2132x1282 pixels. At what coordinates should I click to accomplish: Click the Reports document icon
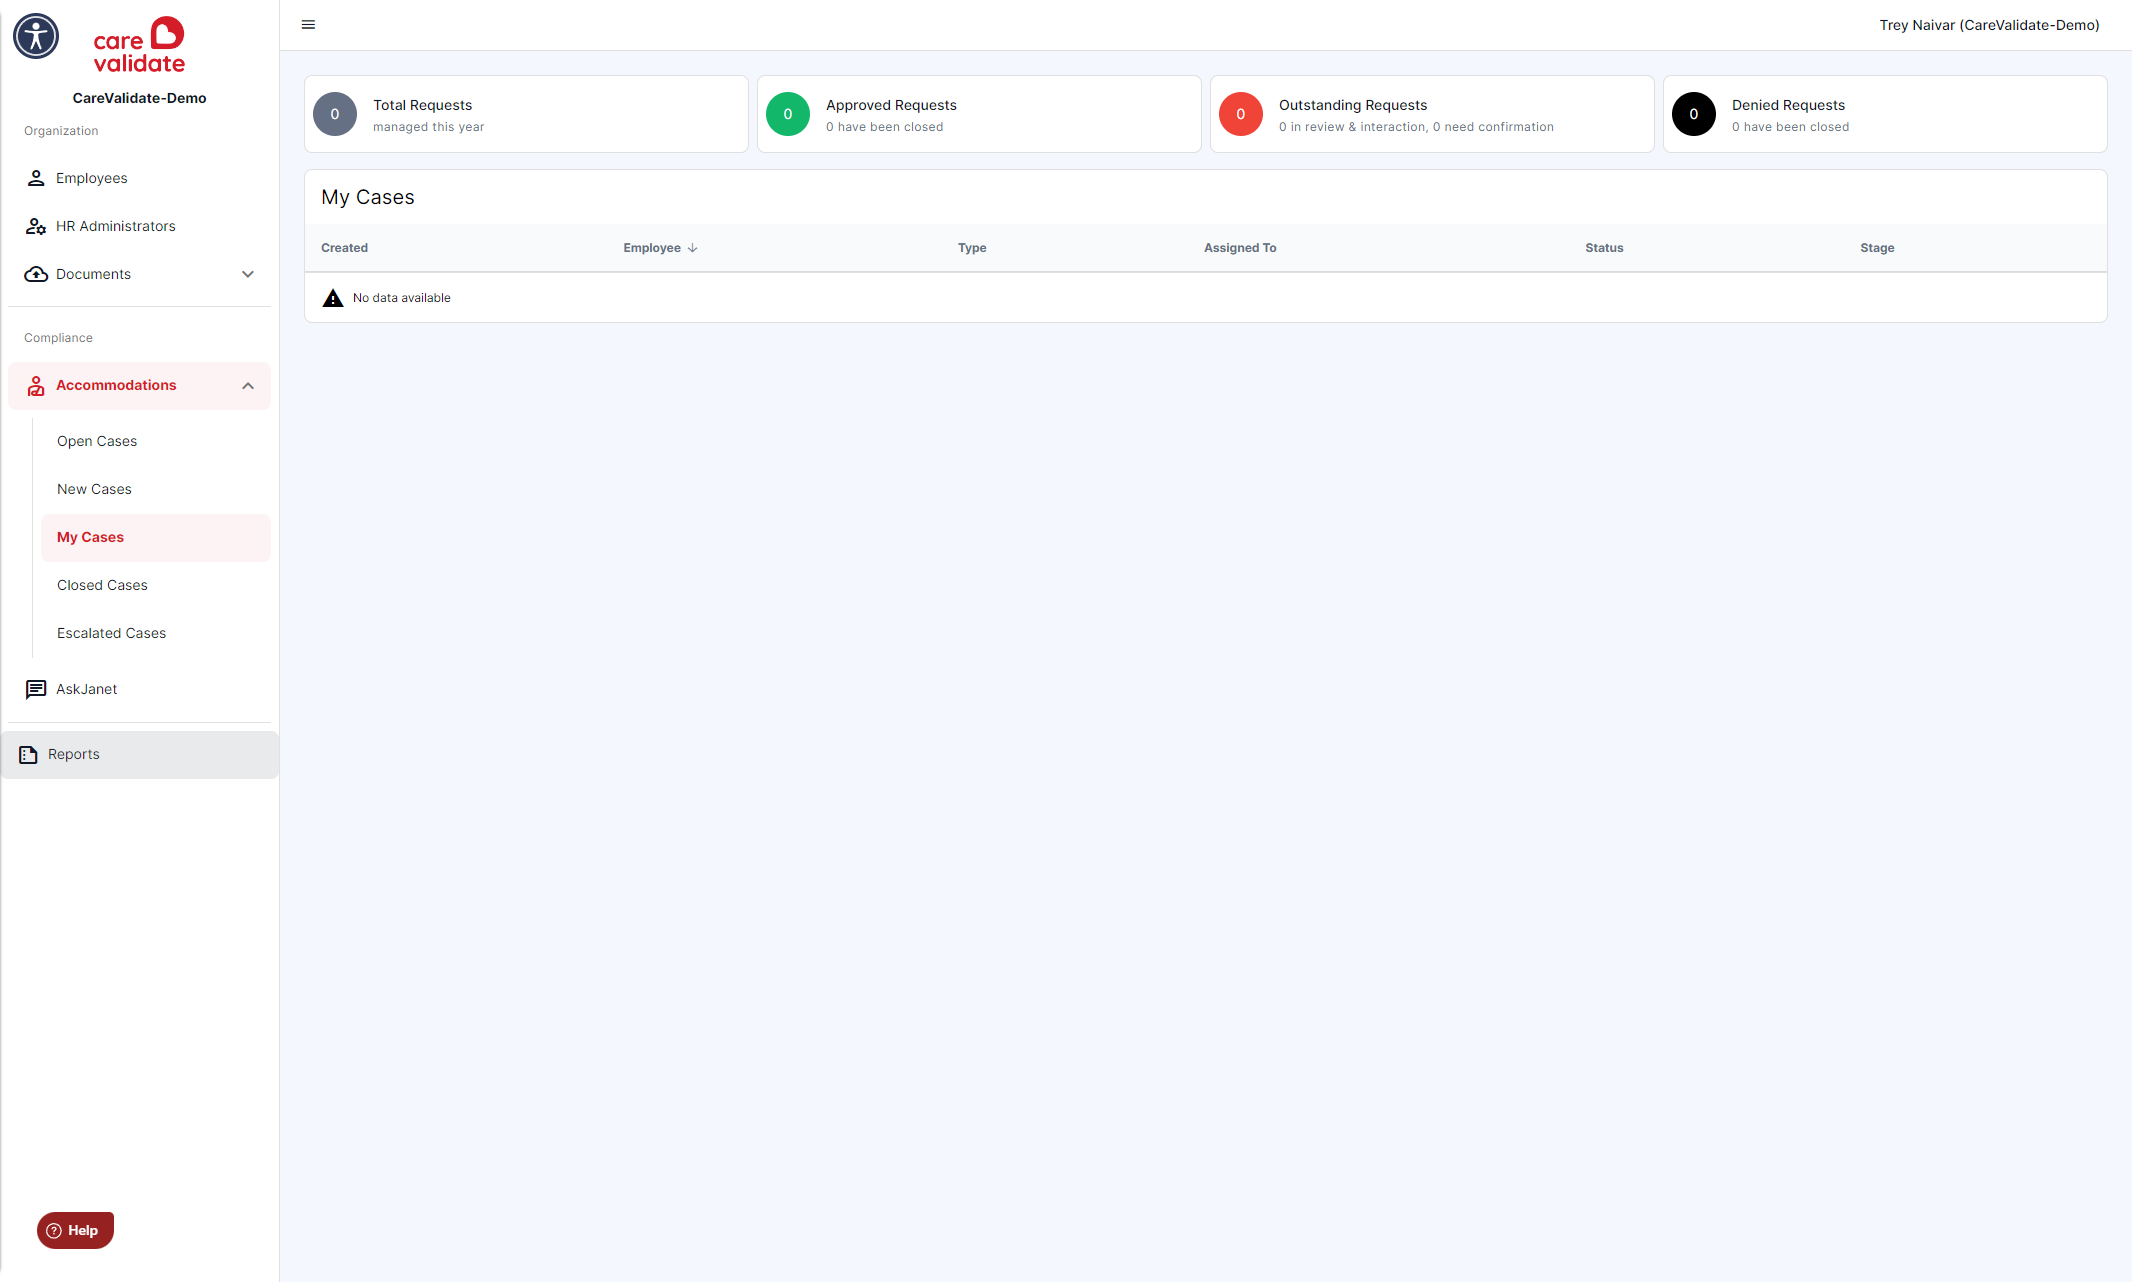click(x=28, y=754)
